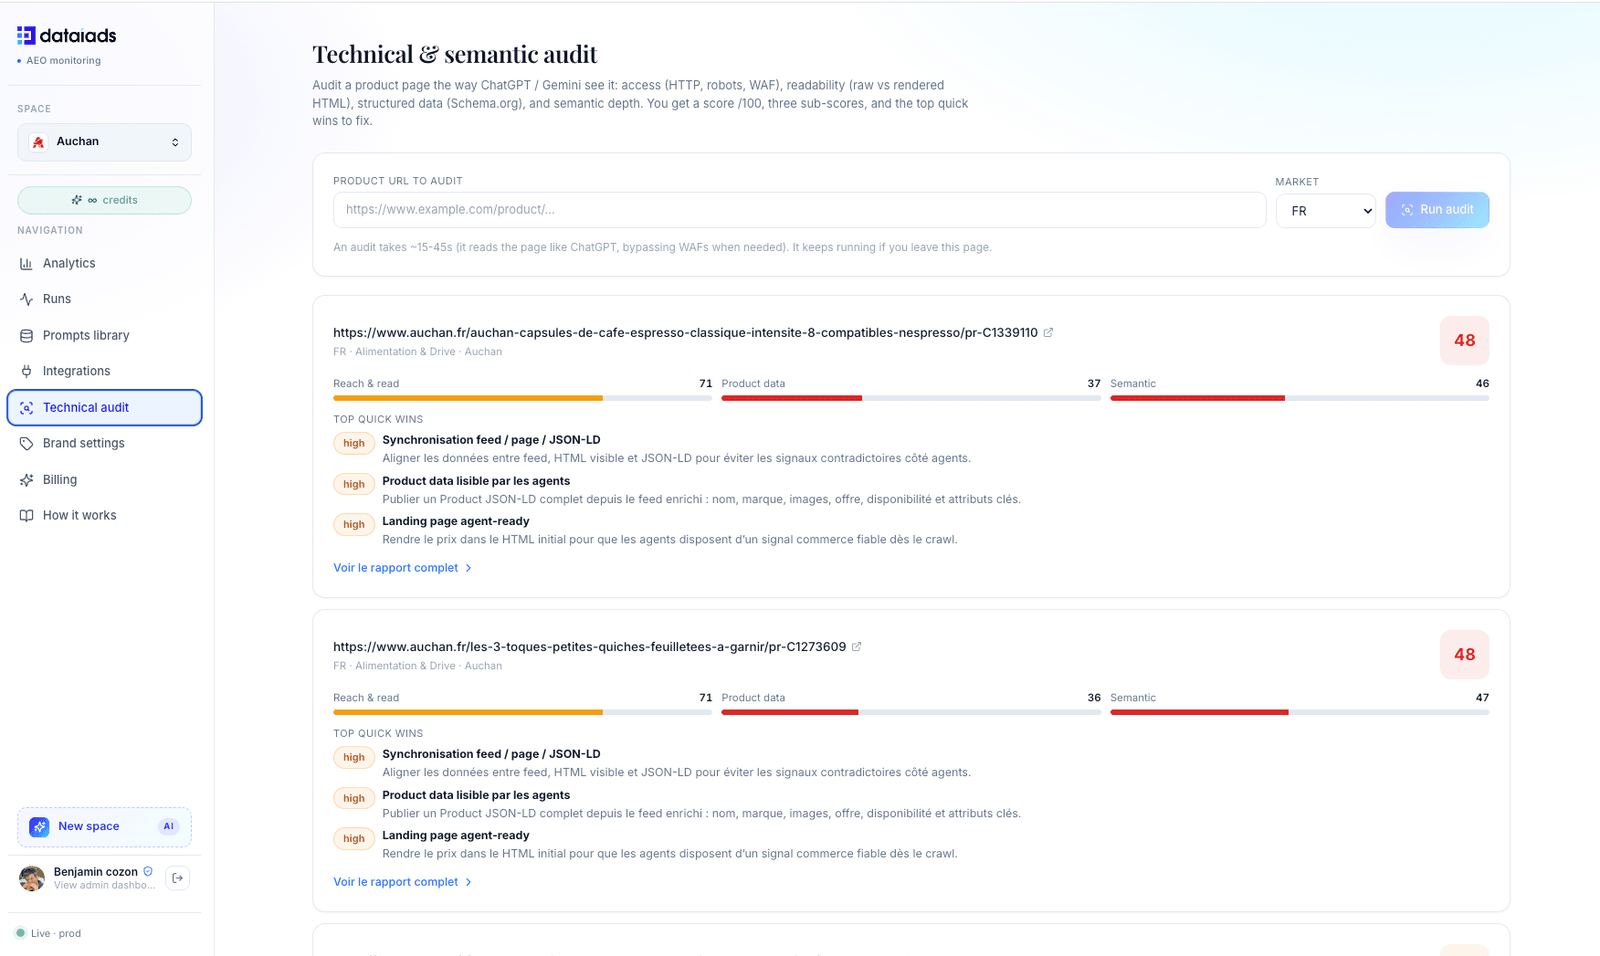Click chevron after capsules-de-cafe rapport complet link
Image resolution: width=1600 pixels, height=956 pixels.
click(468, 568)
